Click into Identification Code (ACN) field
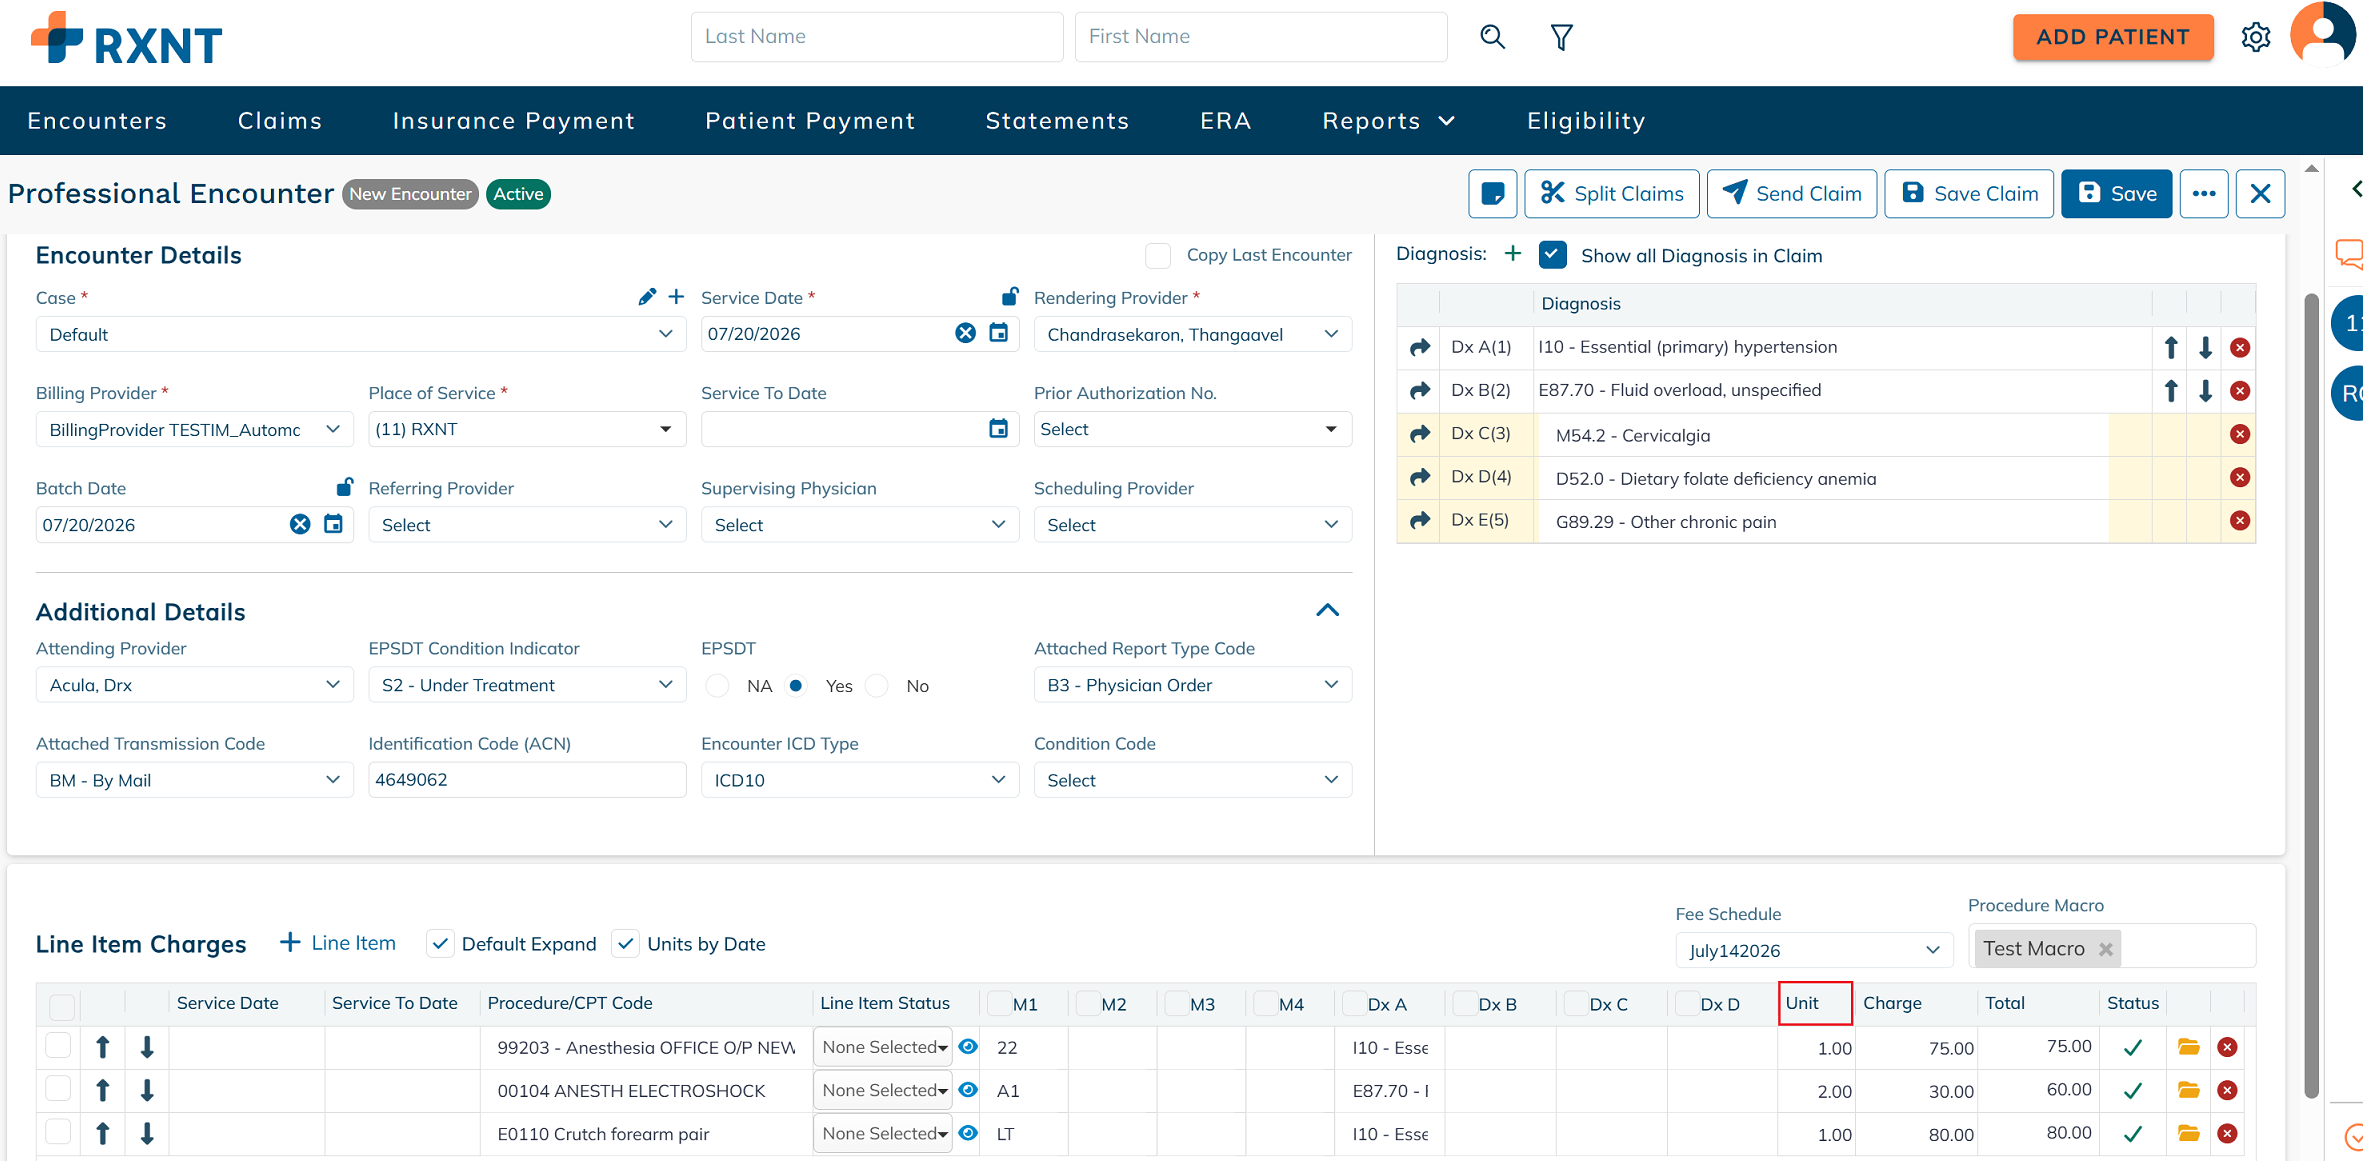This screenshot has width=2363, height=1161. pos(527,780)
